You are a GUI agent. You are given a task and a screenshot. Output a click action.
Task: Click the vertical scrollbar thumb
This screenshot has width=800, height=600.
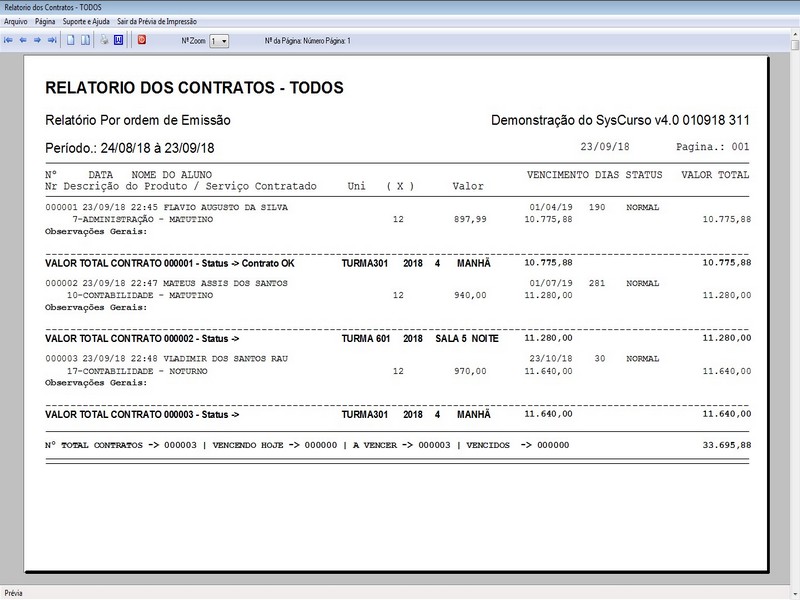795,45
